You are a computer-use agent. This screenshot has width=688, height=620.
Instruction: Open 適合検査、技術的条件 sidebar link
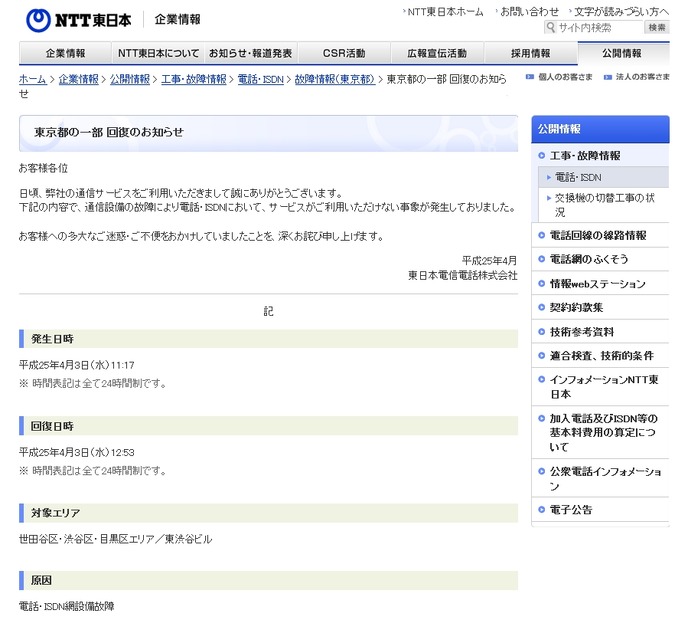click(602, 355)
